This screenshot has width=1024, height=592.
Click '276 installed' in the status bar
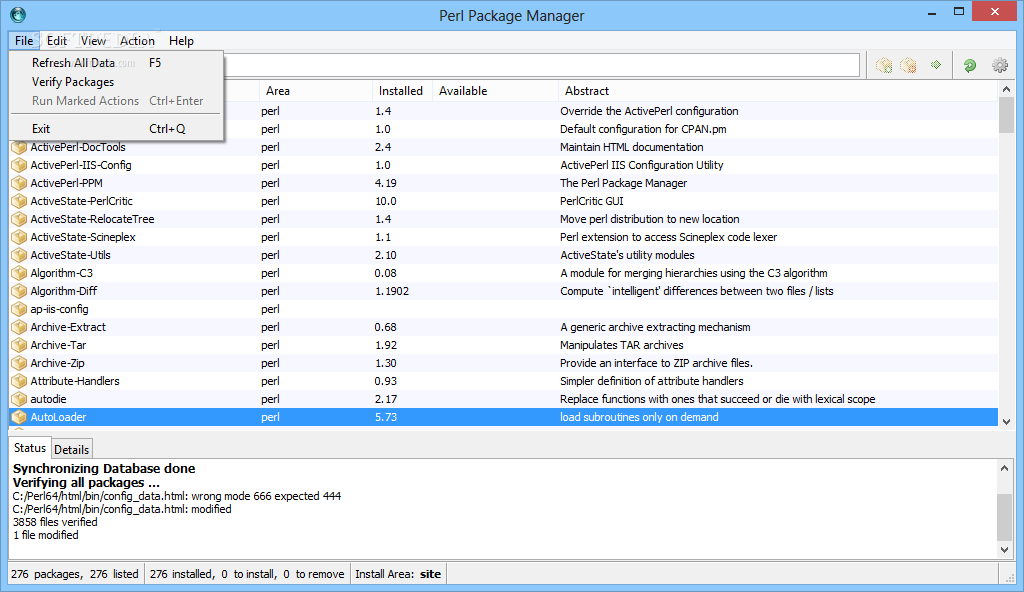coord(181,574)
